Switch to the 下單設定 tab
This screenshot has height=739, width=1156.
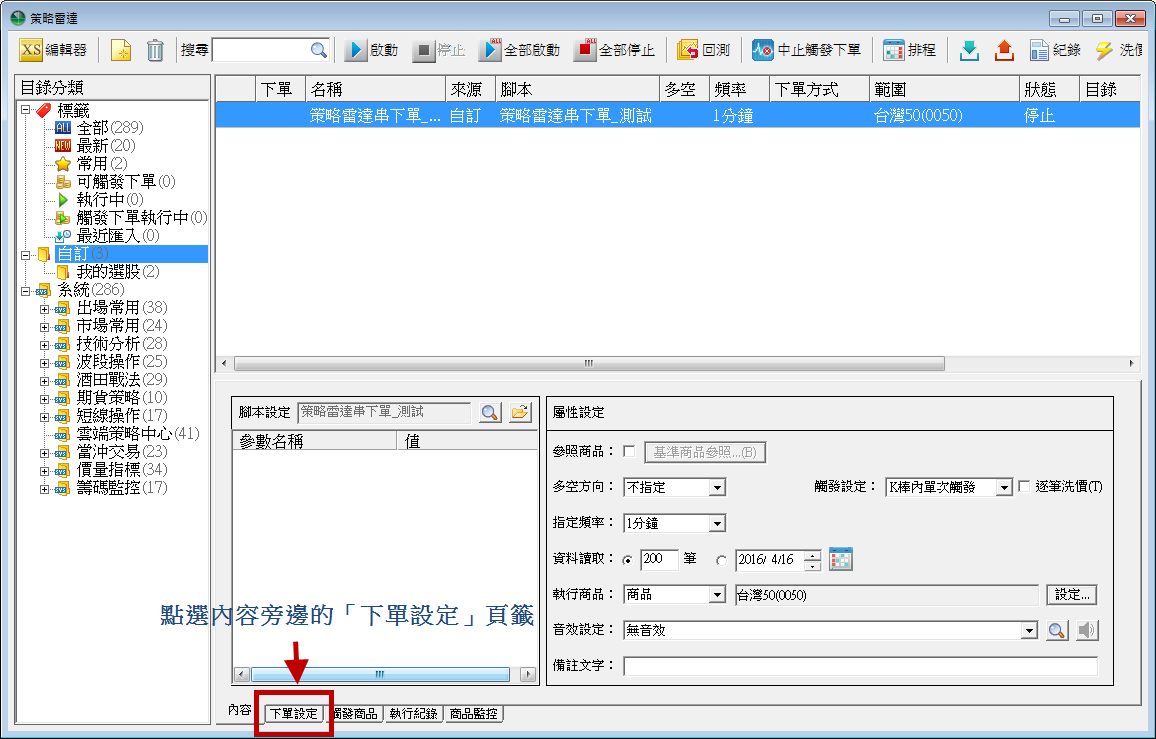[293, 714]
